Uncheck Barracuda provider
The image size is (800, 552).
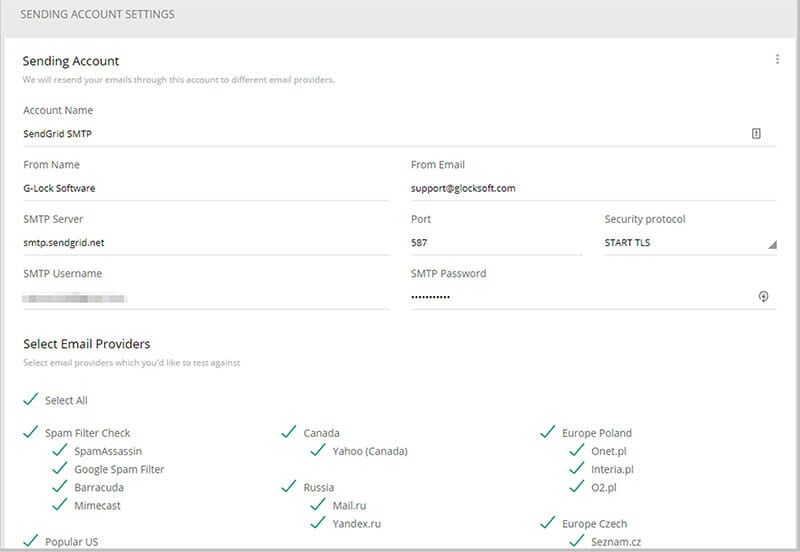60,486
